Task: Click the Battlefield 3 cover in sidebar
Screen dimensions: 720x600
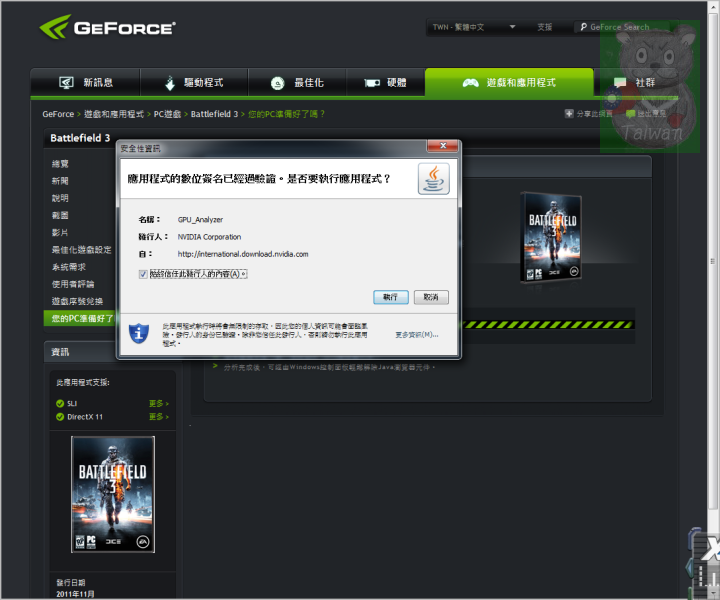Action: point(113,494)
